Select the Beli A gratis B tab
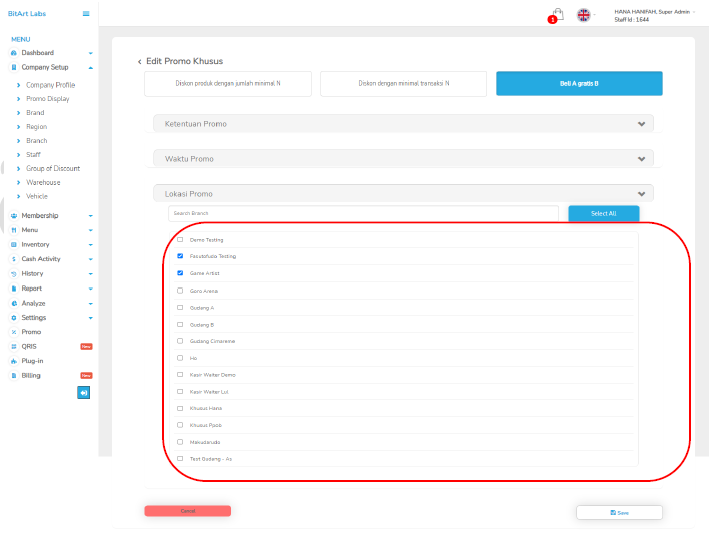 [x=579, y=83]
